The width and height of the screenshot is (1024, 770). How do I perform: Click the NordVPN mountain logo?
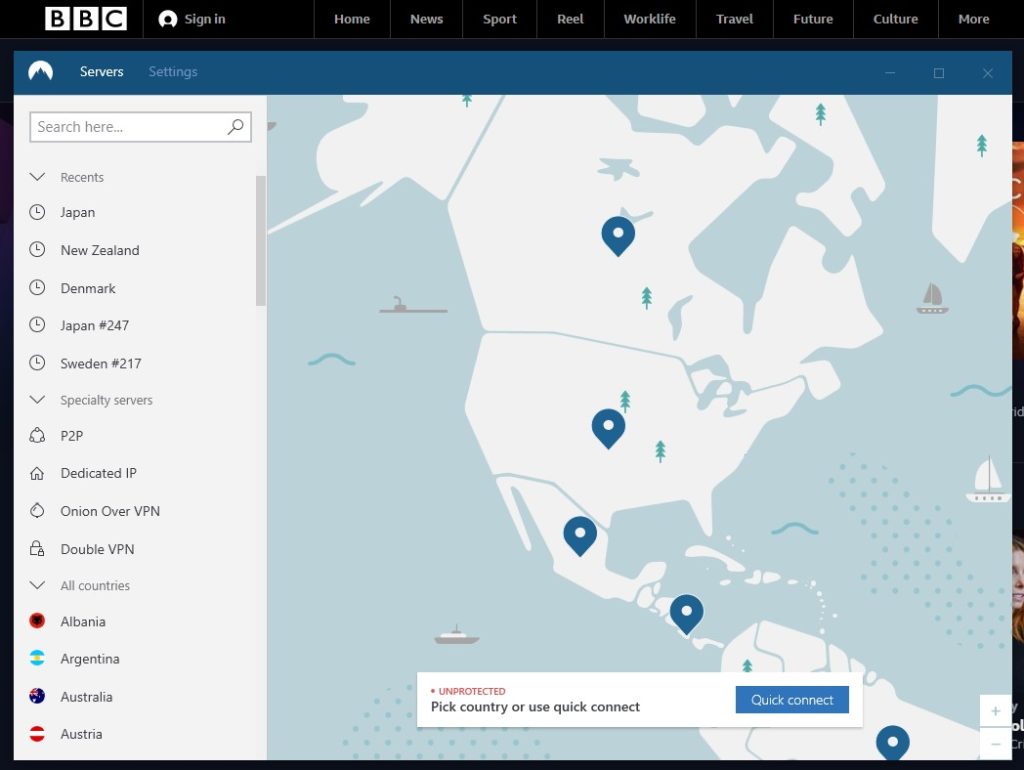40,71
